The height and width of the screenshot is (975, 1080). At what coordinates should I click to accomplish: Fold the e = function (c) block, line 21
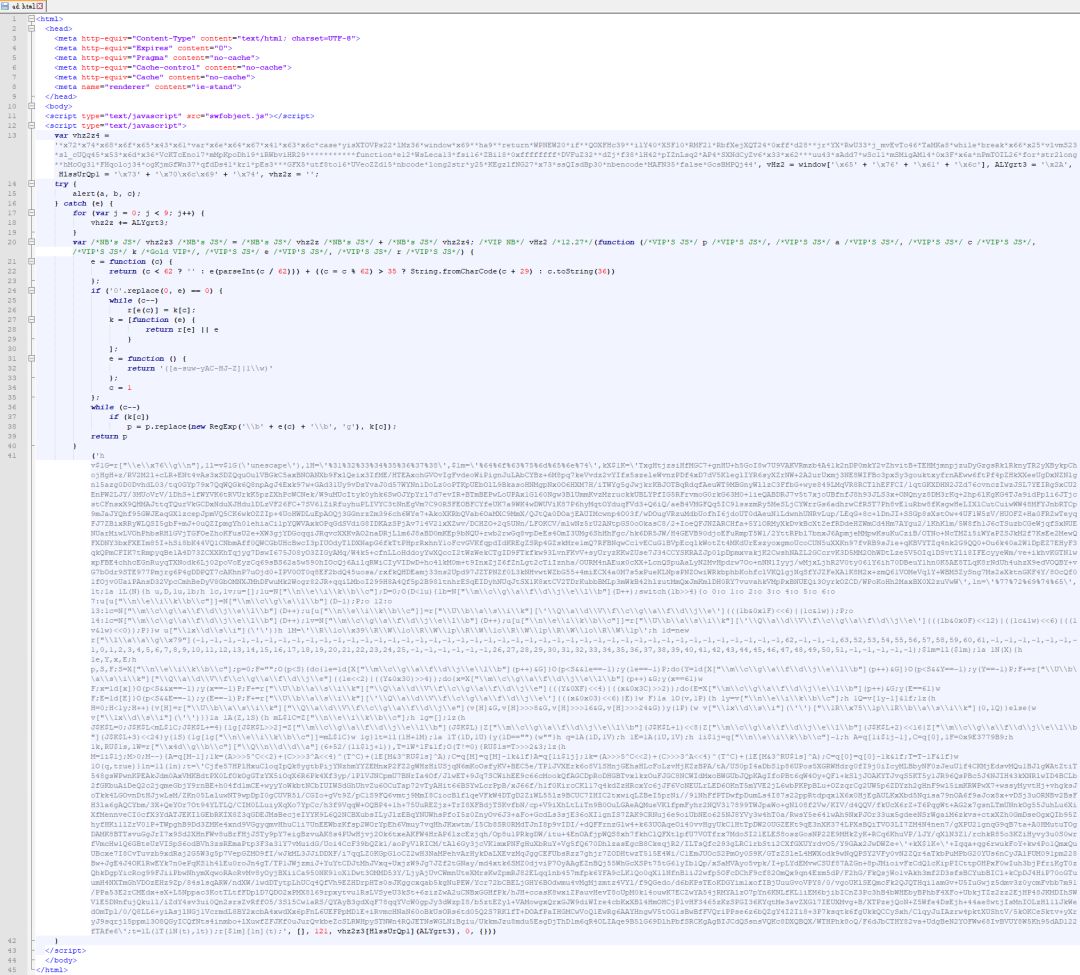(x=32, y=262)
